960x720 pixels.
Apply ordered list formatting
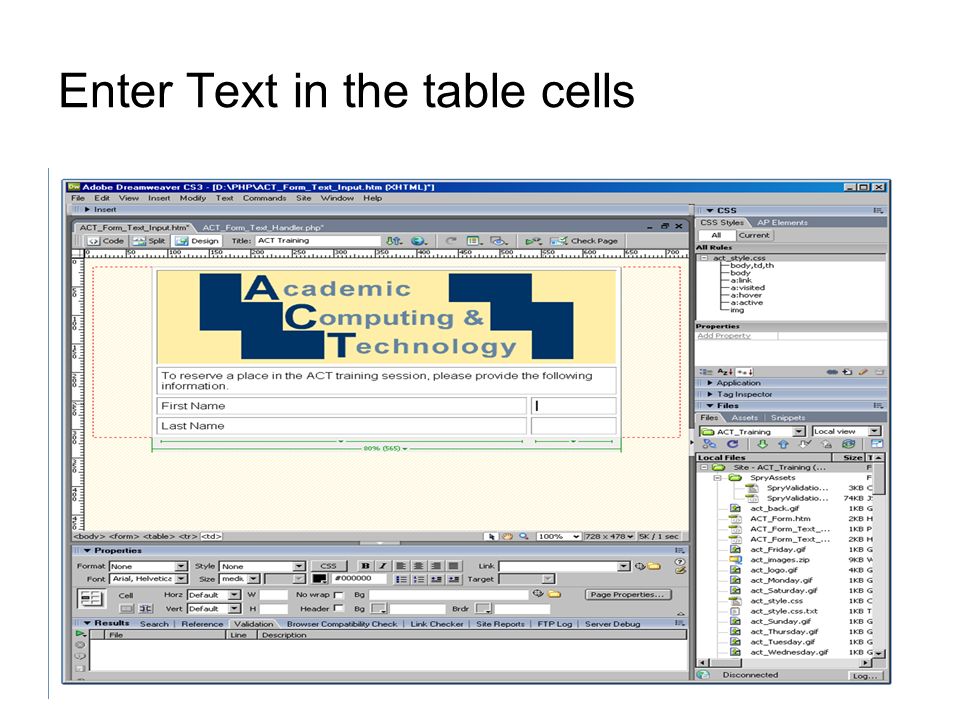[x=418, y=579]
